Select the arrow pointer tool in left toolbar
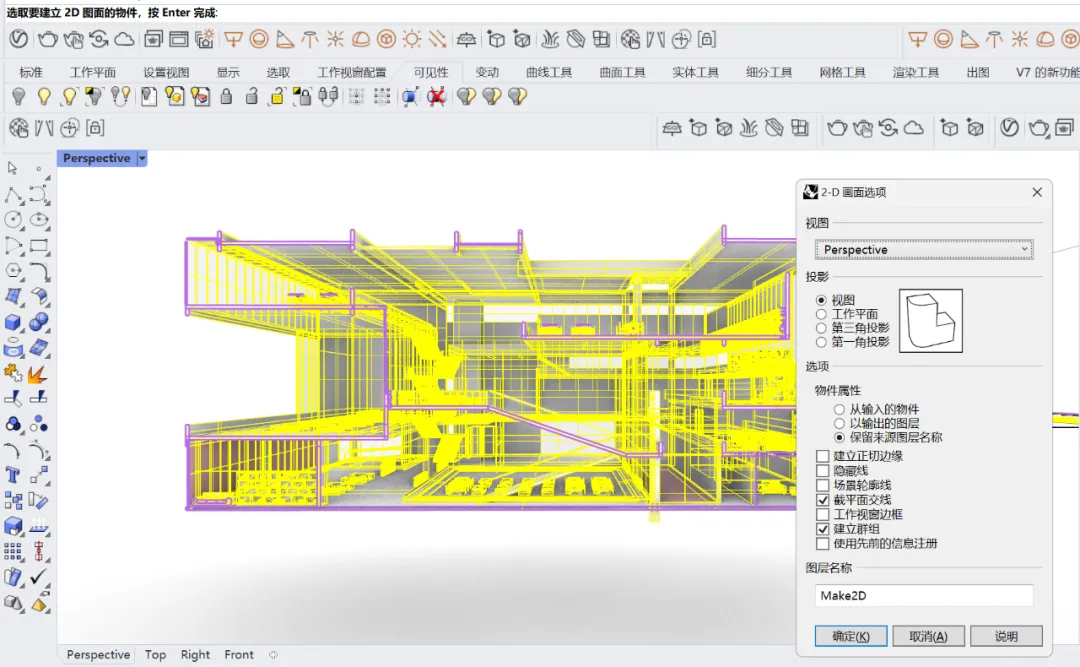Viewport: 1080px width, 667px height. [12, 168]
